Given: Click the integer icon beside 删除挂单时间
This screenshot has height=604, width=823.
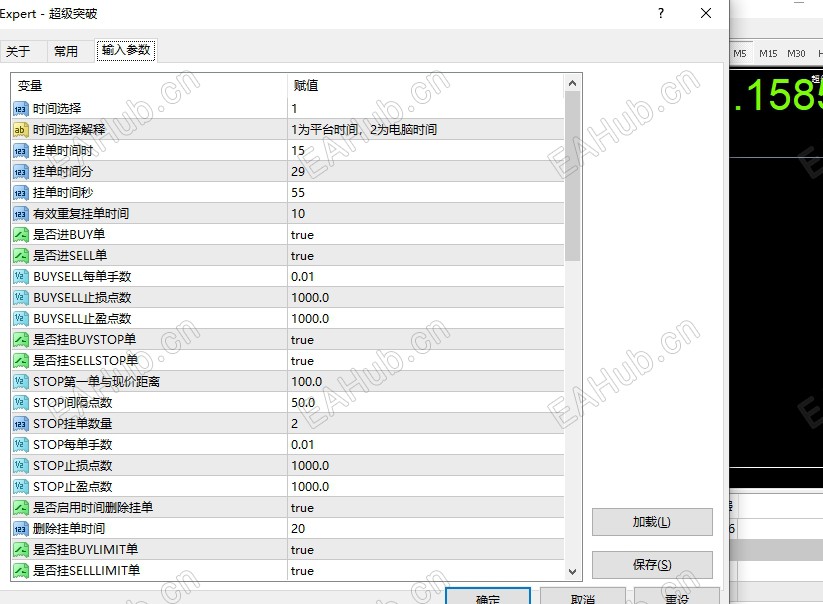Looking at the screenshot, I should tap(20, 528).
